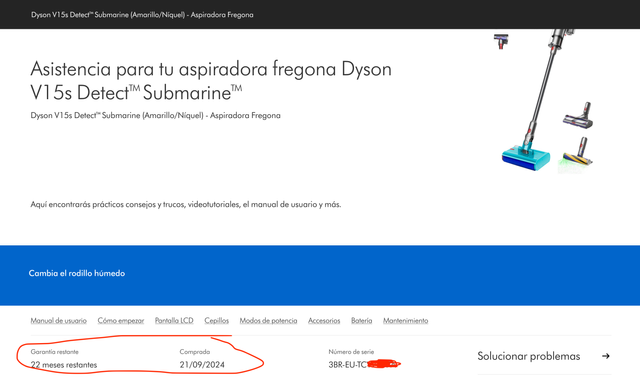Image resolution: width=640 pixels, height=386 pixels.
Task: Click the small red crevice tool image
Action: [x=501, y=41]
